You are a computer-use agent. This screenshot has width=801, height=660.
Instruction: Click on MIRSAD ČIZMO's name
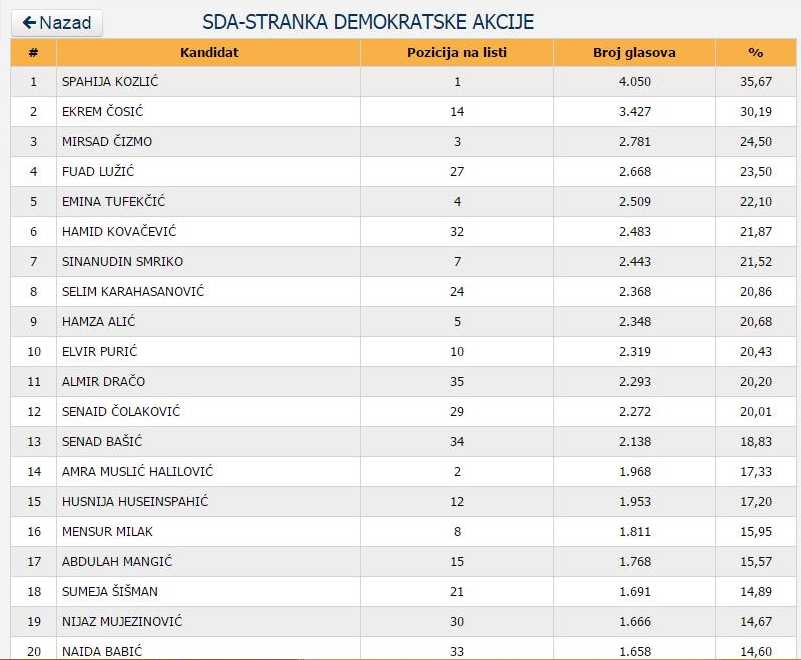[107, 142]
